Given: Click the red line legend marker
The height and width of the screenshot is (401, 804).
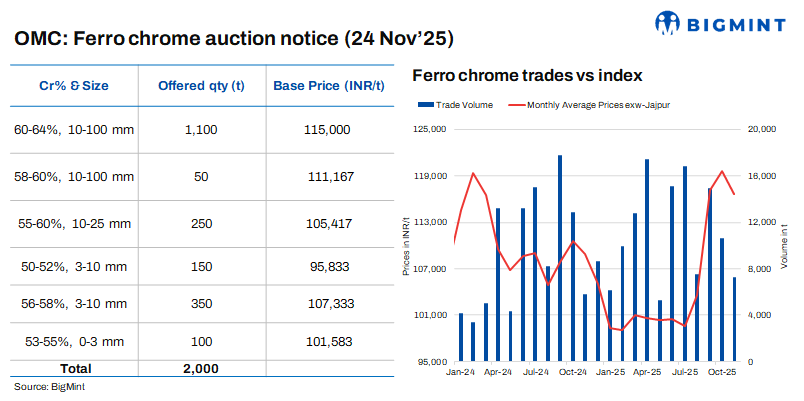Looking at the screenshot, I should coord(516,104).
